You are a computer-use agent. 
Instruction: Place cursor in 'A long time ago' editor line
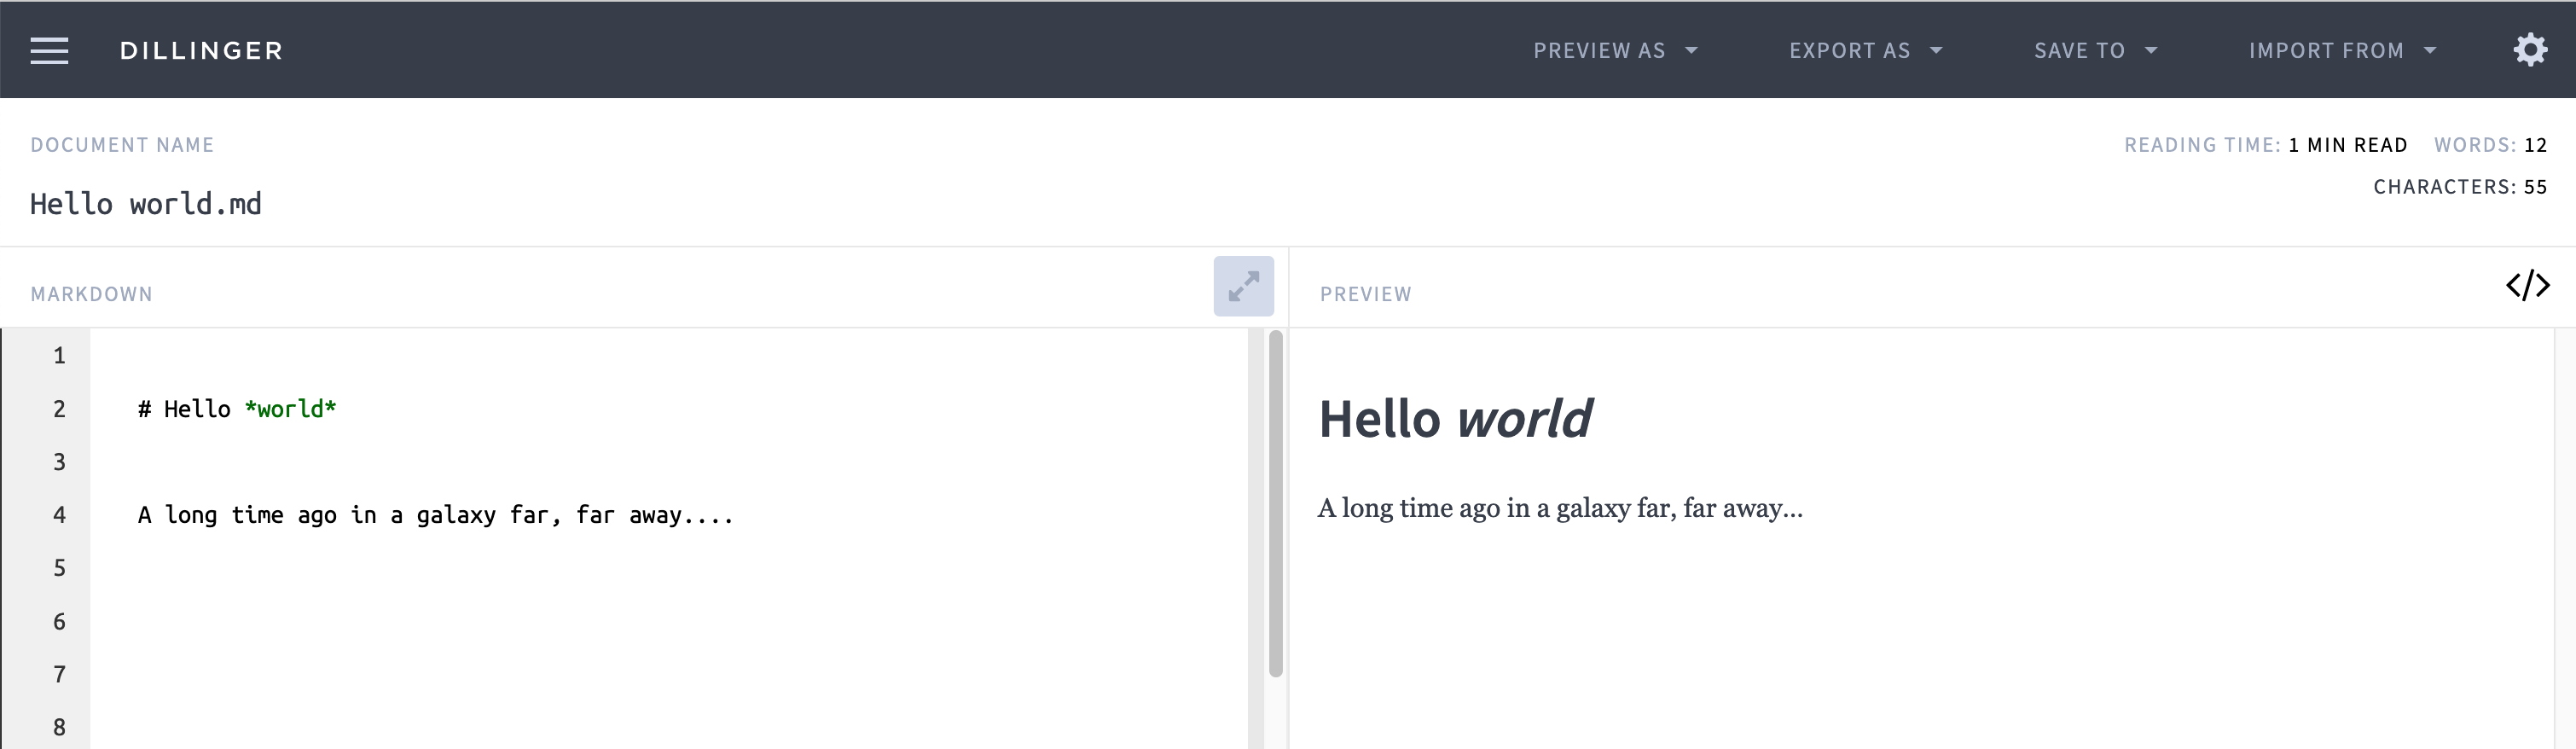[x=436, y=515]
